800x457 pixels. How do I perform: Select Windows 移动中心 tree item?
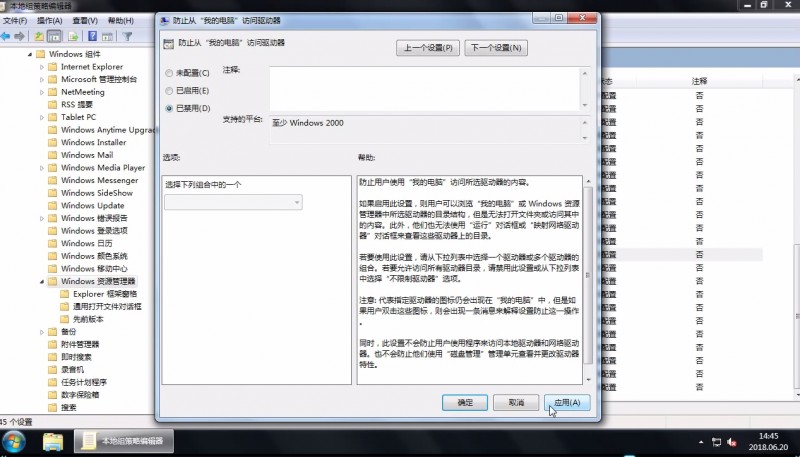(x=94, y=269)
